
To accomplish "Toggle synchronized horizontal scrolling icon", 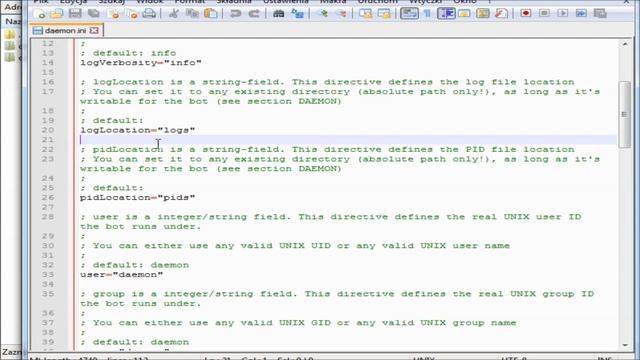I will [x=384, y=13].
